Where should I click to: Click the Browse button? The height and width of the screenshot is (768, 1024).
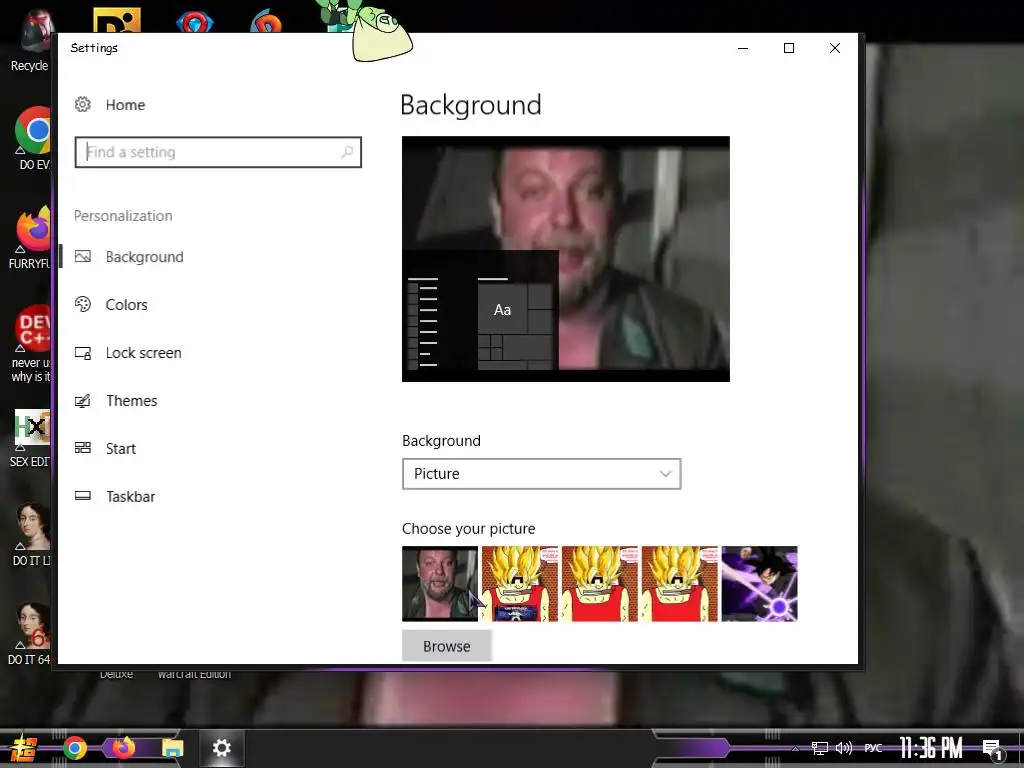(x=446, y=646)
